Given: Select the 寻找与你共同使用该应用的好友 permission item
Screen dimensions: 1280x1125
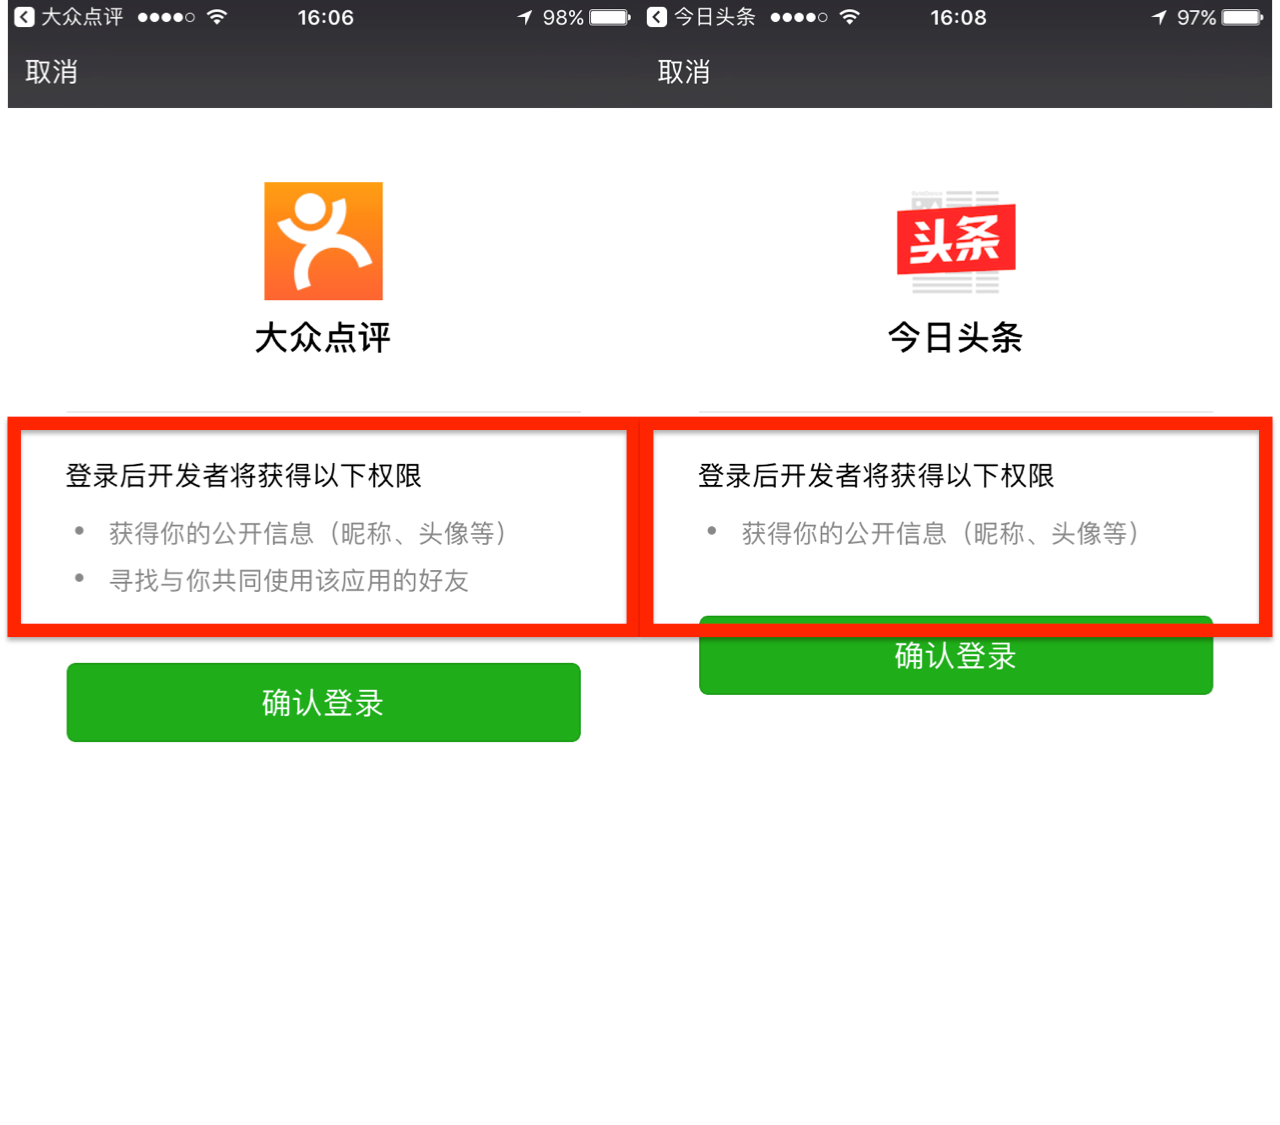Looking at the screenshot, I should click(288, 580).
